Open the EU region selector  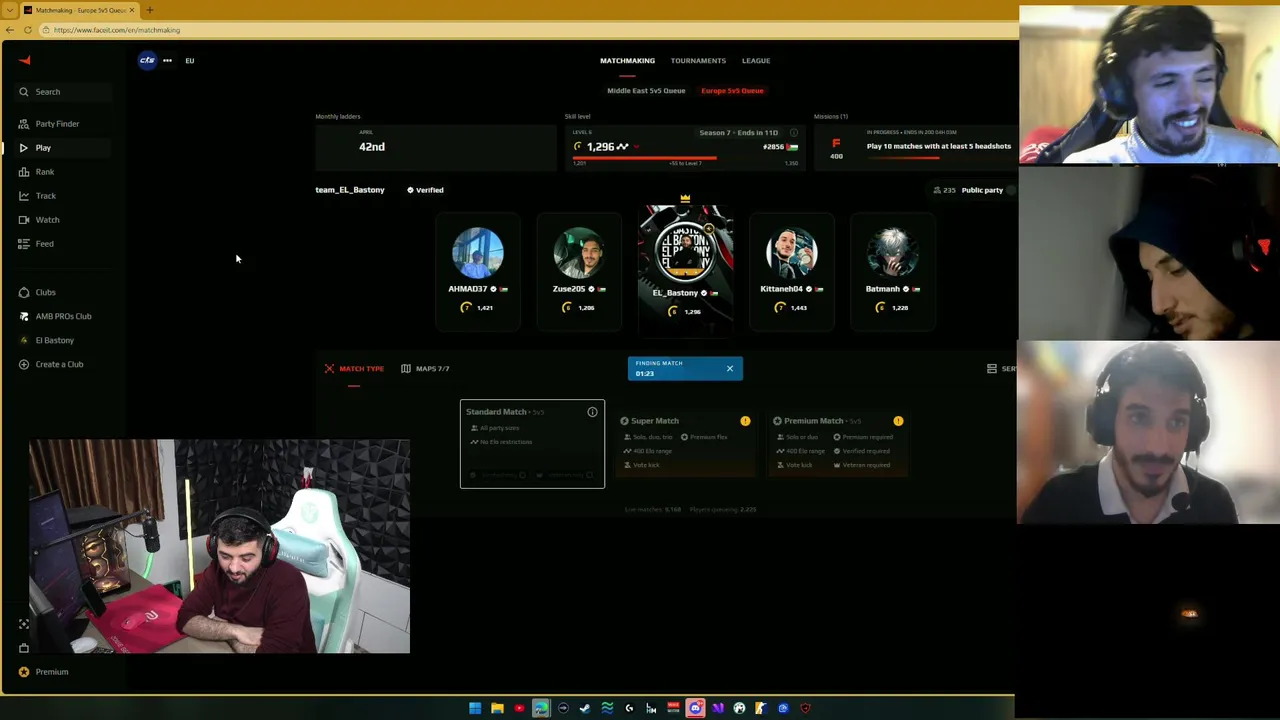tap(189, 61)
